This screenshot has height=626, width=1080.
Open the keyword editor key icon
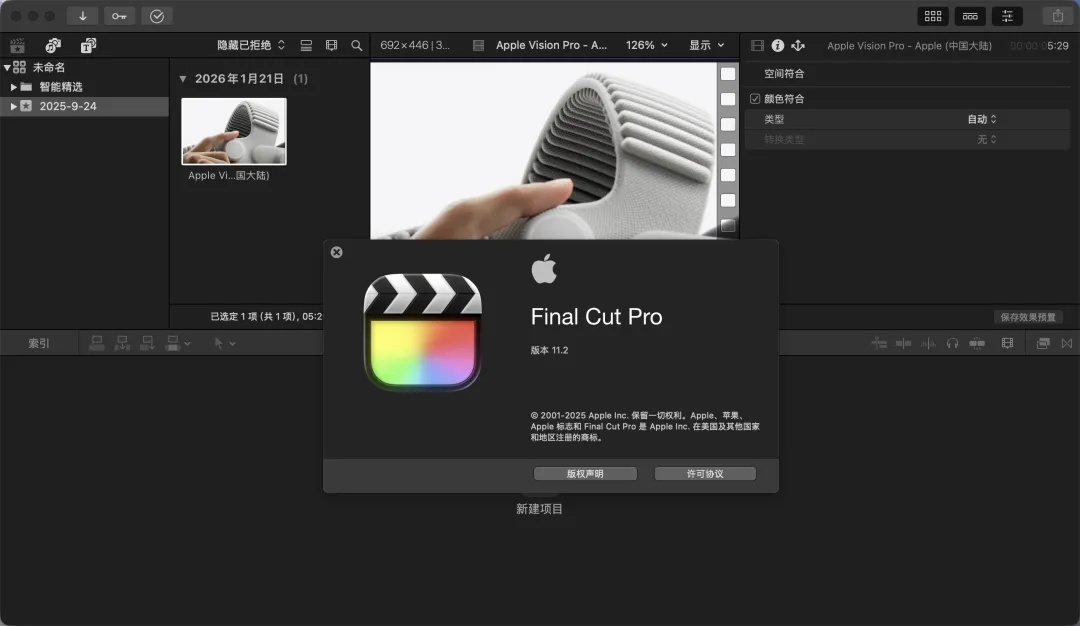119,16
